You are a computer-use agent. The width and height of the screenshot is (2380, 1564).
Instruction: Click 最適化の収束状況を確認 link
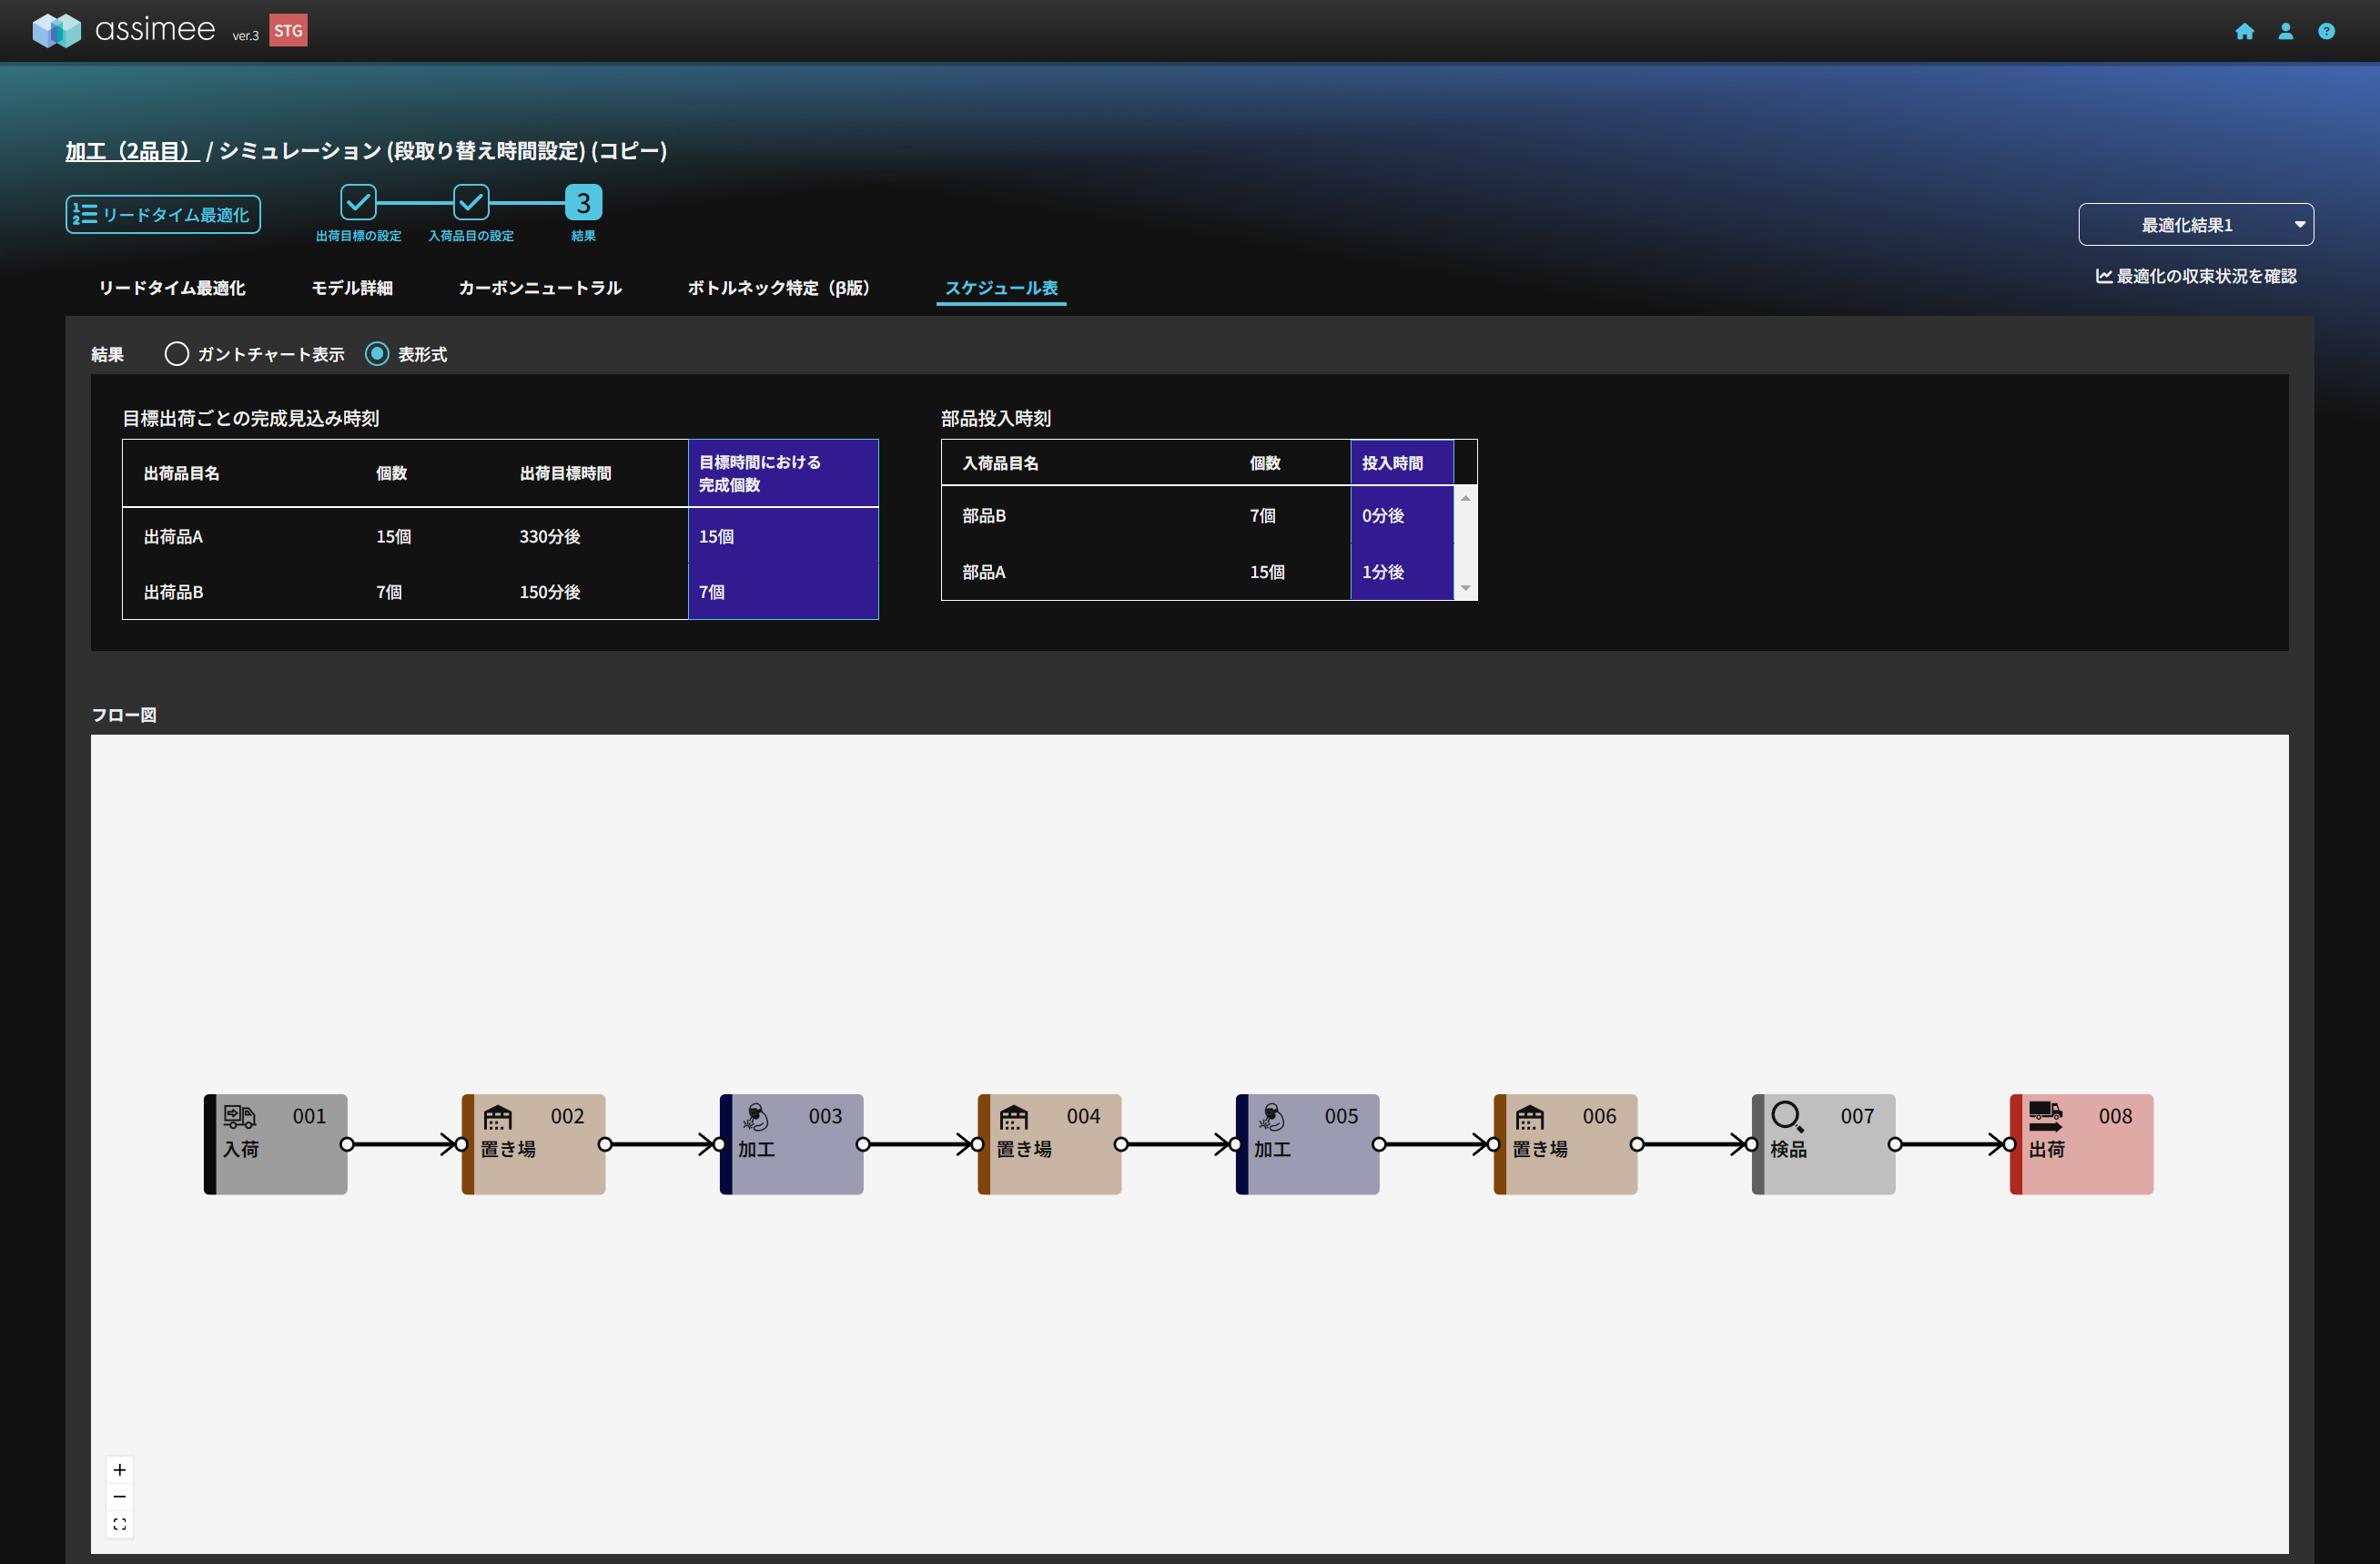coord(2196,276)
